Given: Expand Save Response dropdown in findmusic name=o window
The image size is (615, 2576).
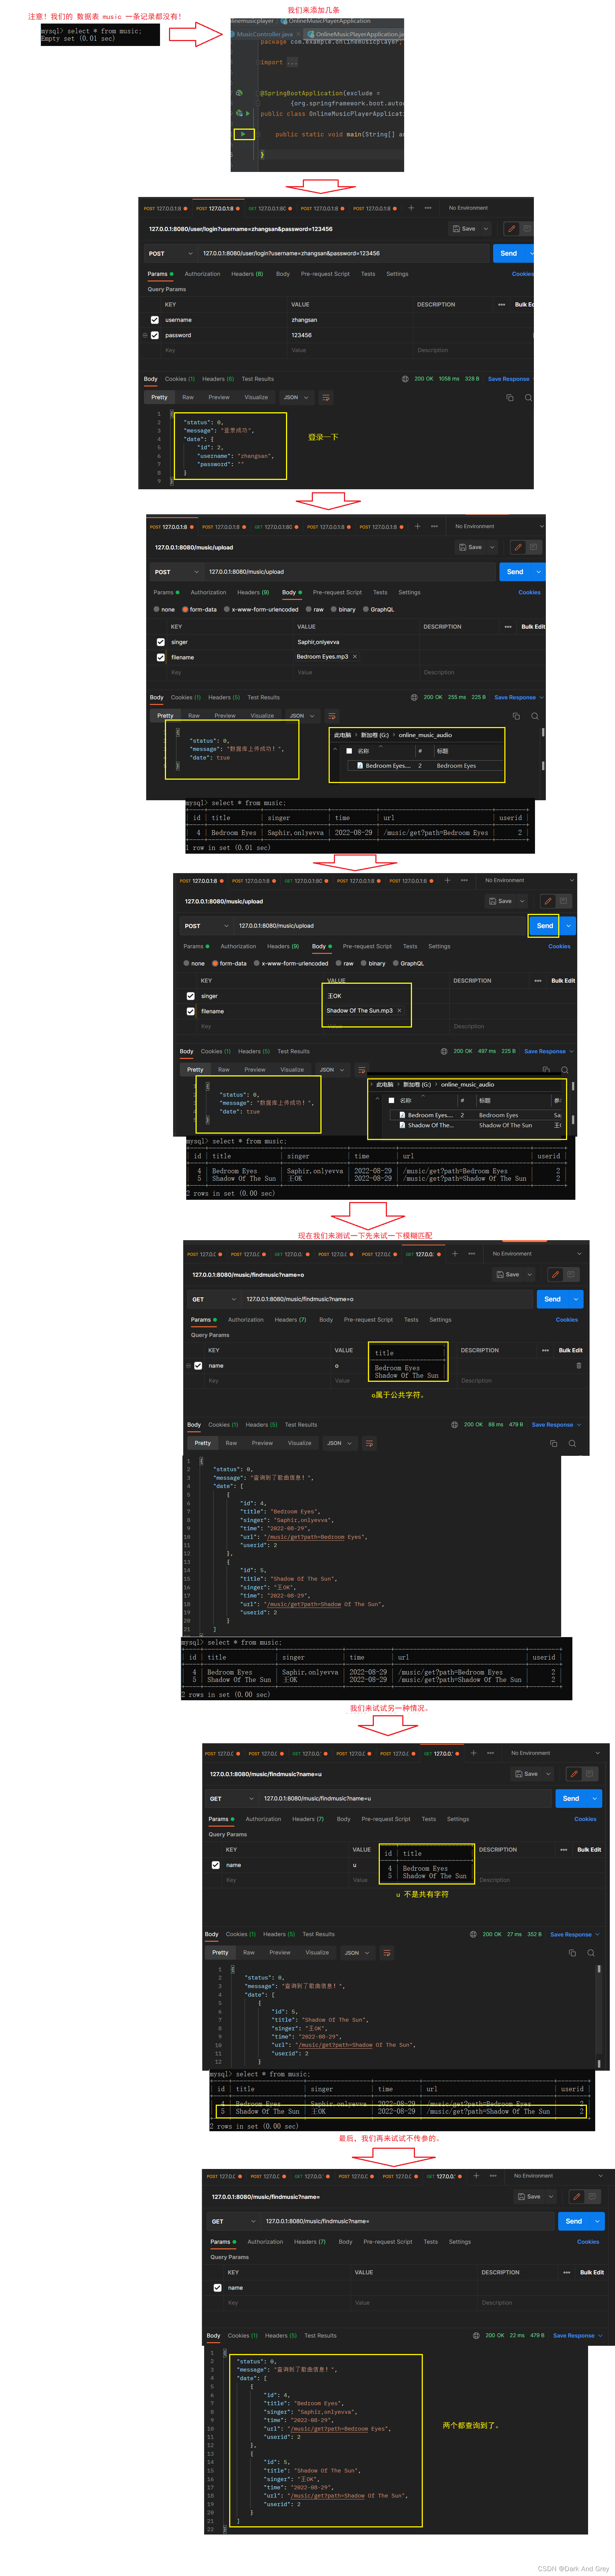Looking at the screenshot, I should (579, 1425).
